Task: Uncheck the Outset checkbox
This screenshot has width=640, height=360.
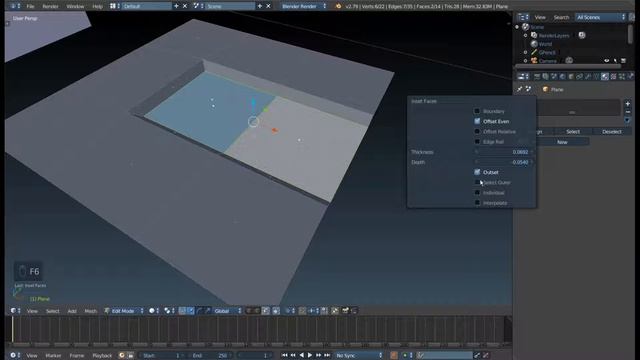Action: click(x=477, y=172)
